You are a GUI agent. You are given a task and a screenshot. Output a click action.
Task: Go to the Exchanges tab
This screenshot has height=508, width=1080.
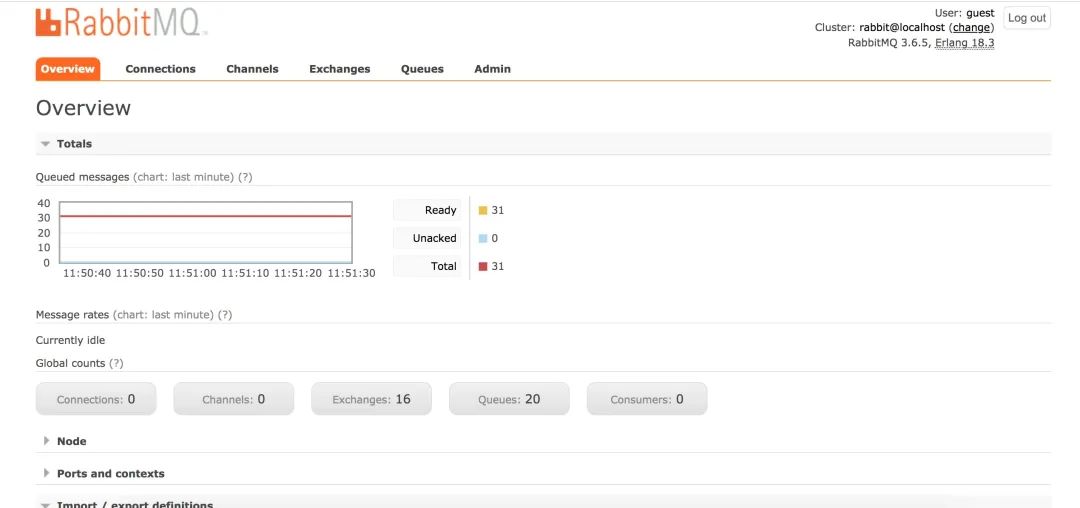[x=339, y=69]
